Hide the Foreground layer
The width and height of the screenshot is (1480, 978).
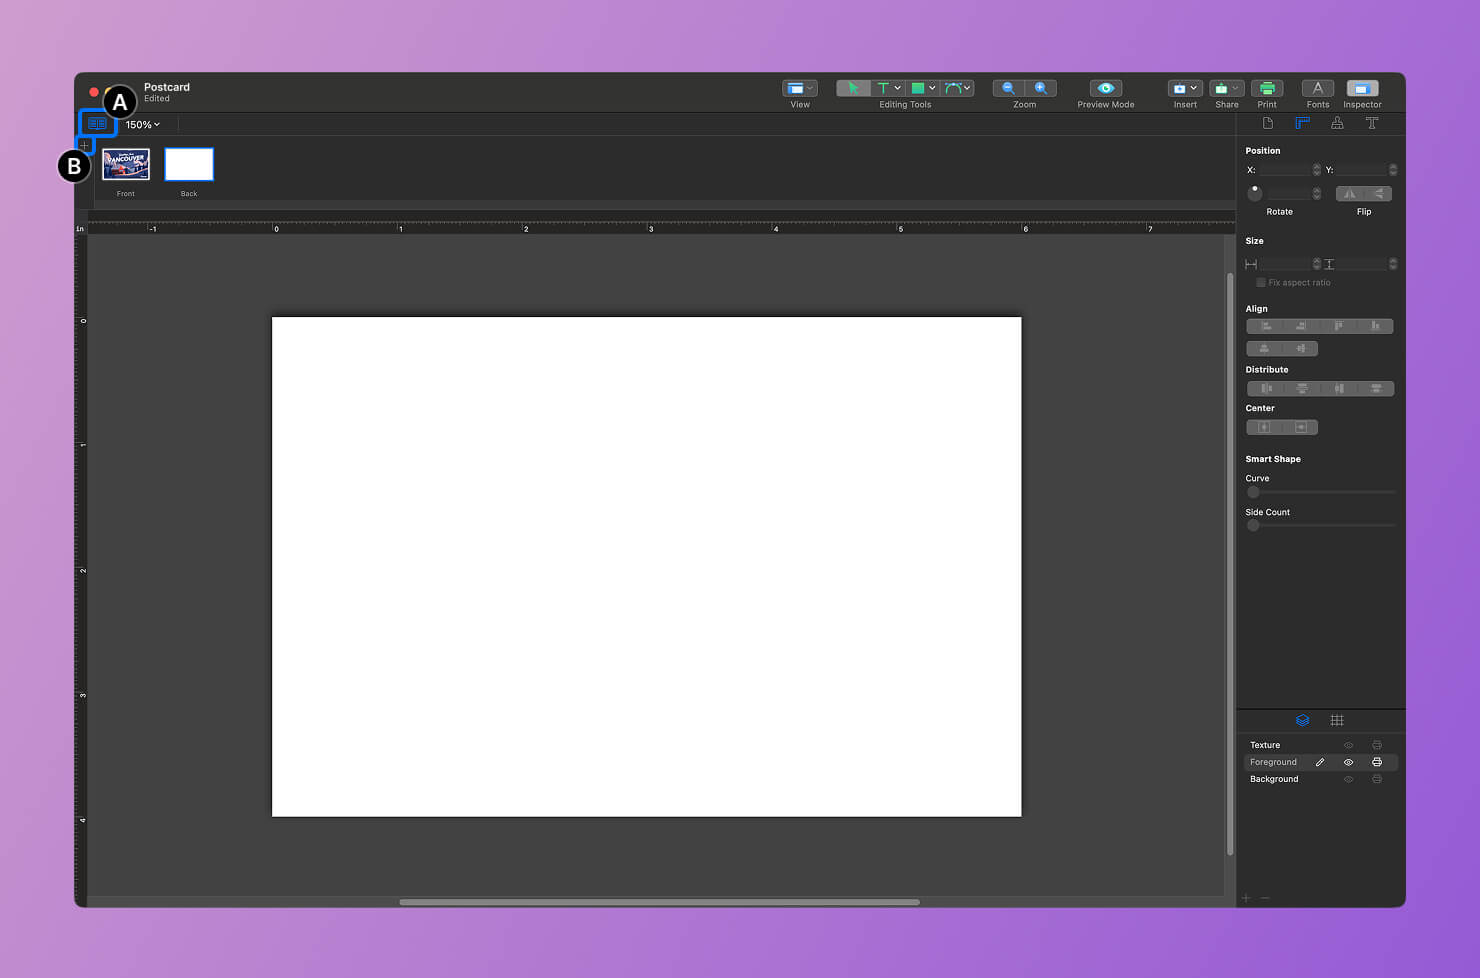point(1348,762)
